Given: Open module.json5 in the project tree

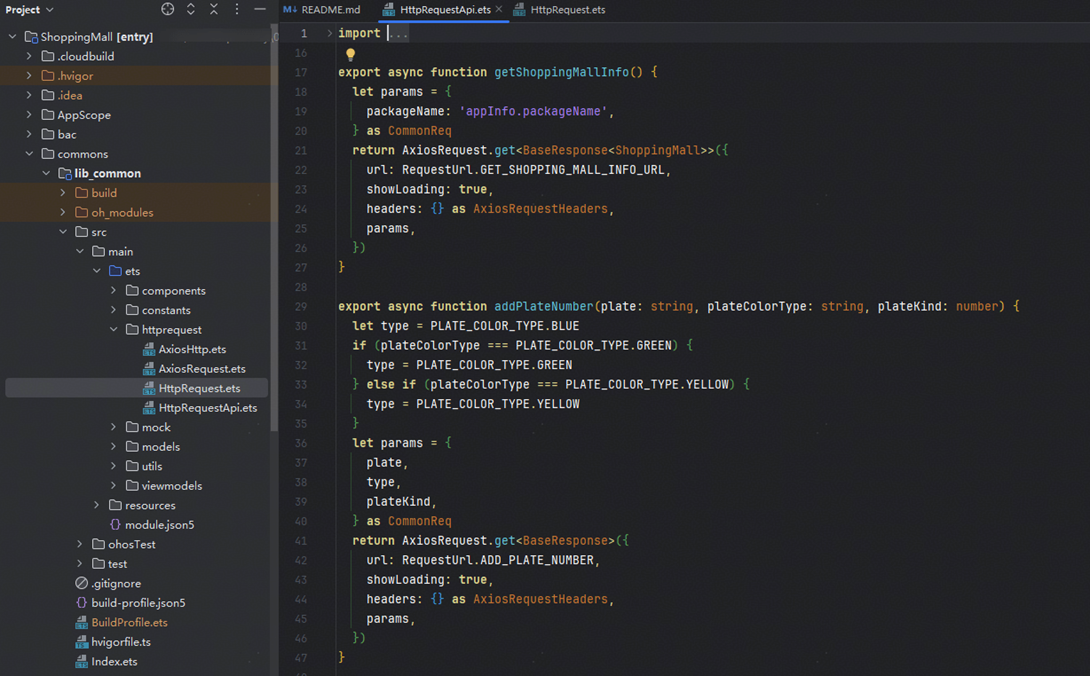Looking at the screenshot, I should [159, 525].
